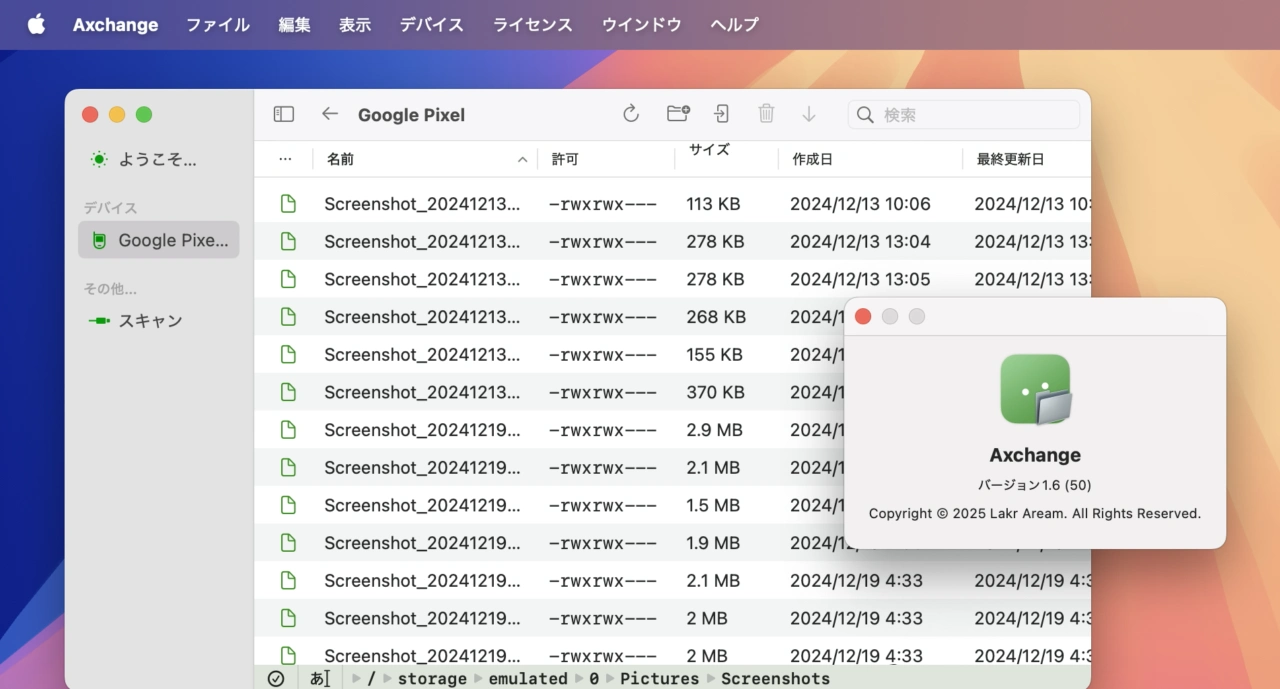1280x689 pixels.
Task: Click the checkmark status icon in path bar
Action: (x=276, y=679)
